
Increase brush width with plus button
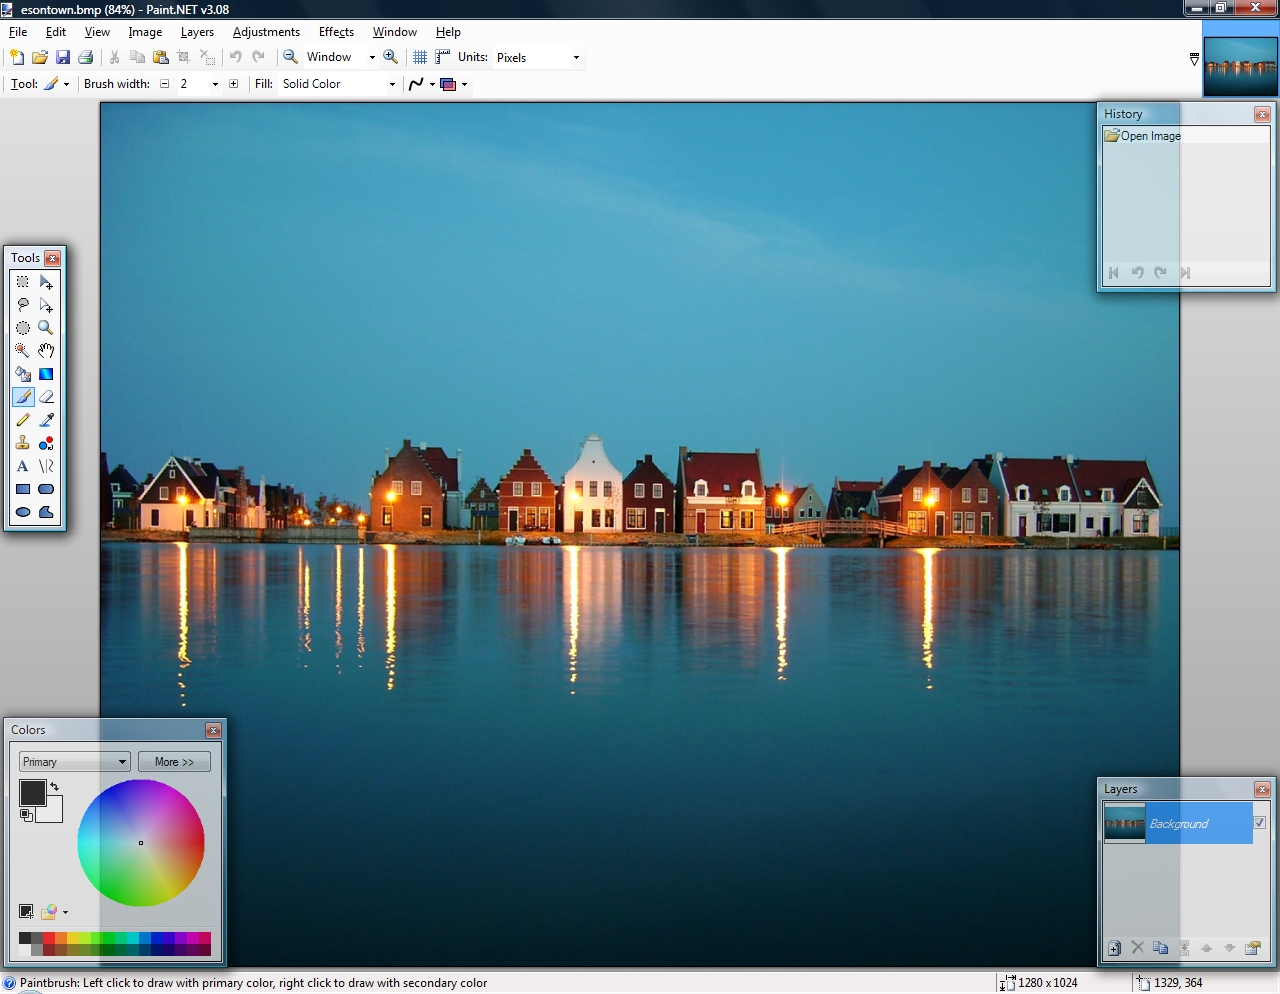234,84
